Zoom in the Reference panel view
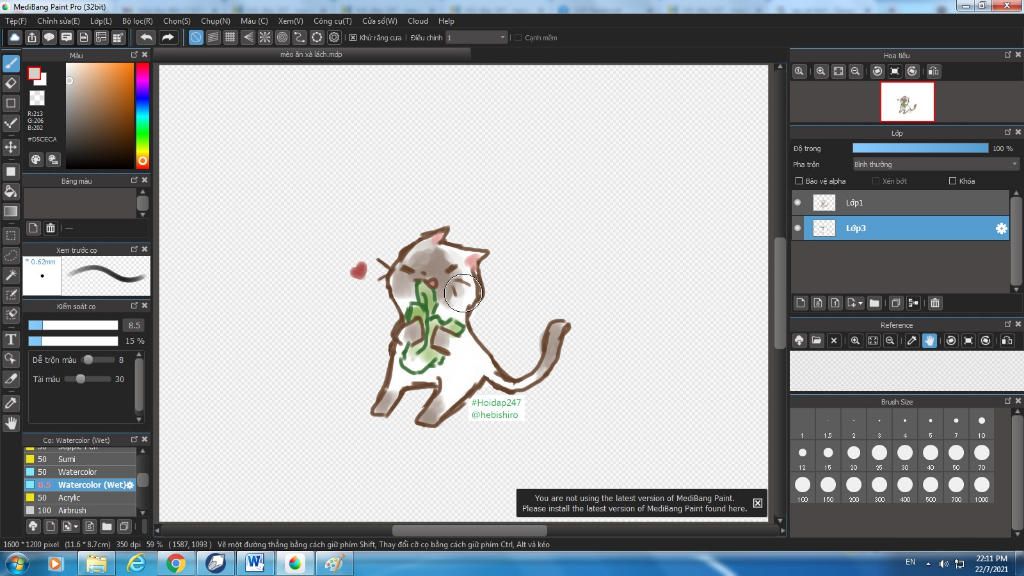The height and width of the screenshot is (576, 1024). (x=855, y=340)
